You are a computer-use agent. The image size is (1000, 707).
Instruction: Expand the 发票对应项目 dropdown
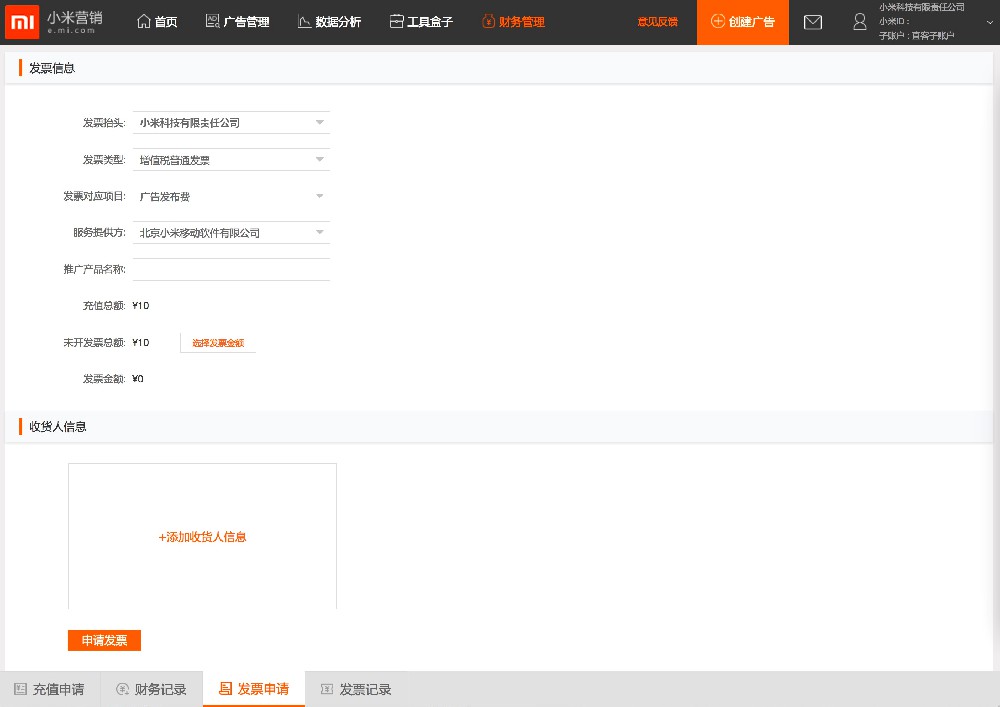231,197
